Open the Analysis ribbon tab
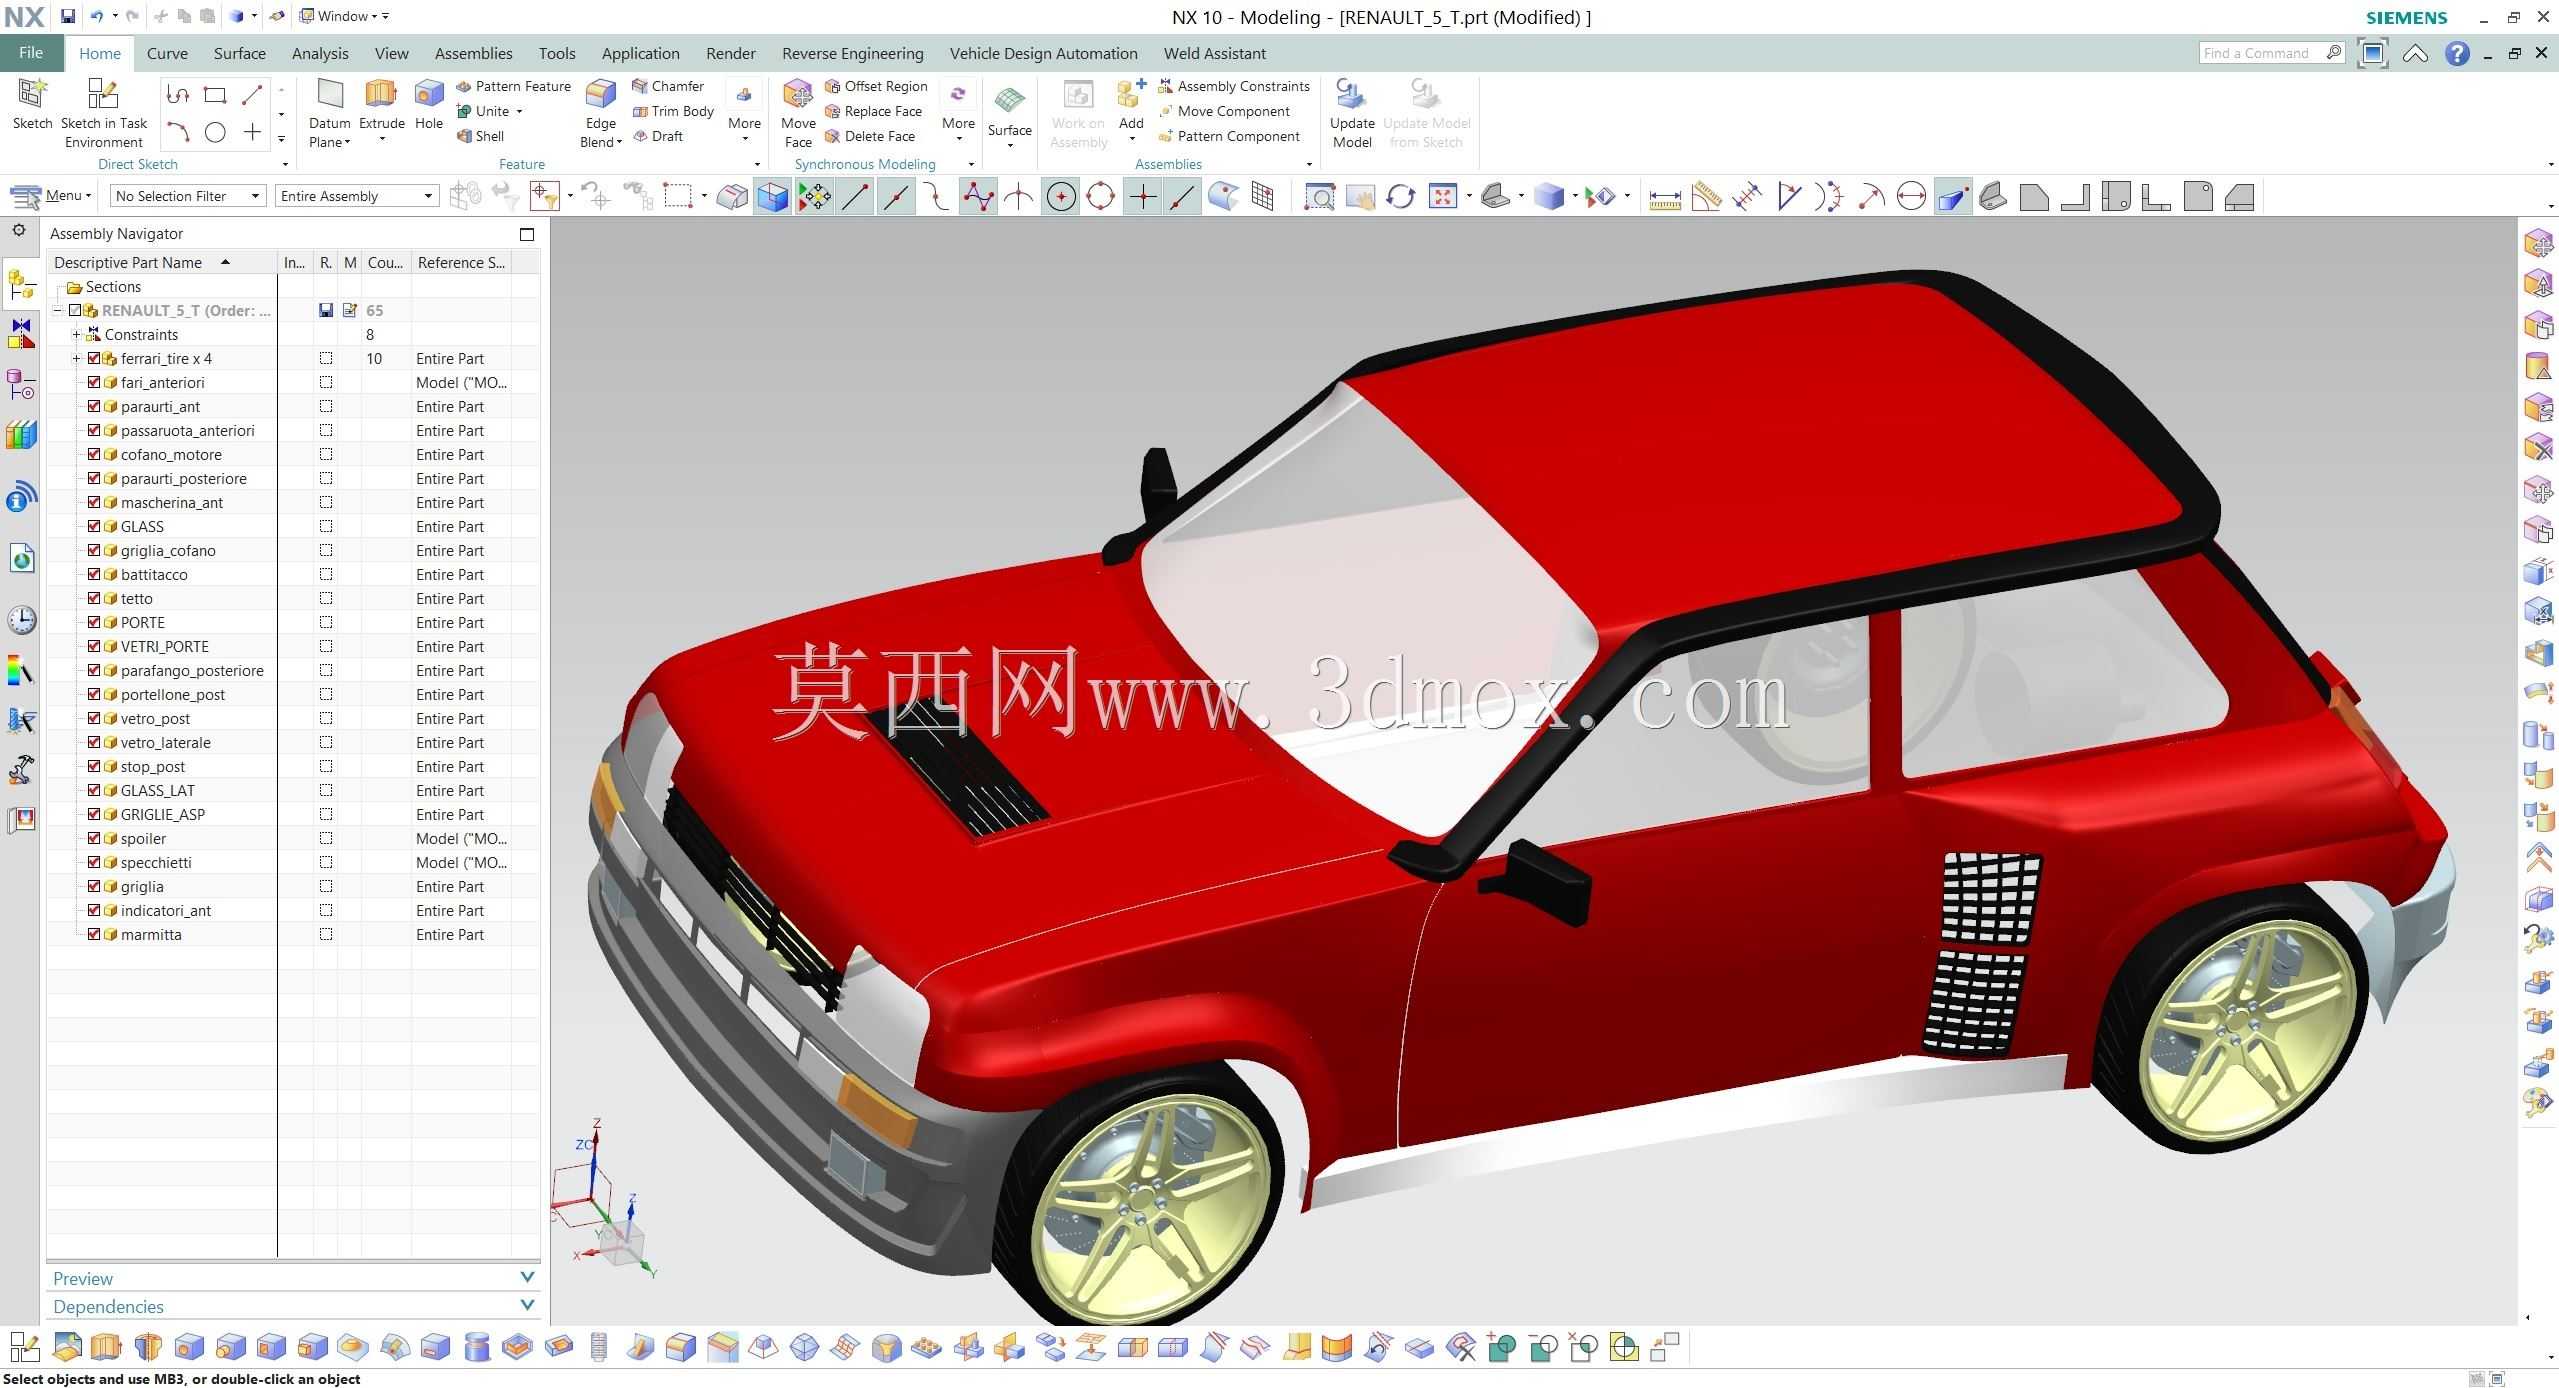The width and height of the screenshot is (2559, 1388). pyautogui.click(x=320, y=53)
